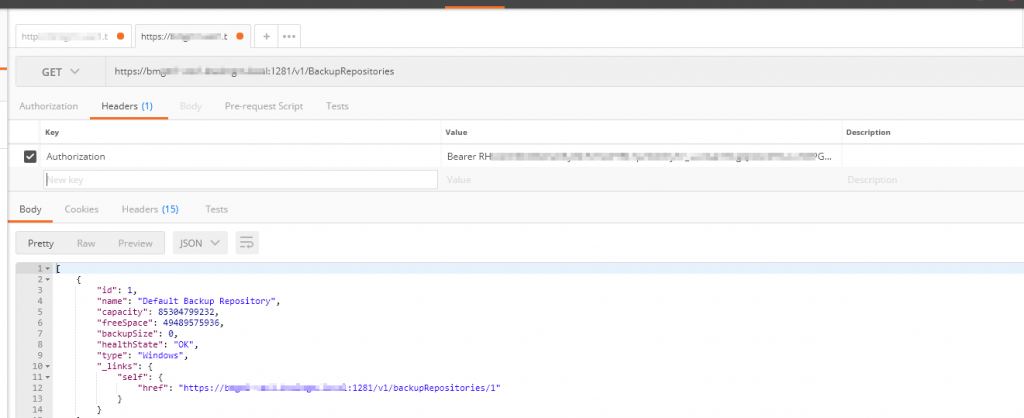1024x418 pixels.
Task: Show response Headers (15) tab
Action: 150,209
